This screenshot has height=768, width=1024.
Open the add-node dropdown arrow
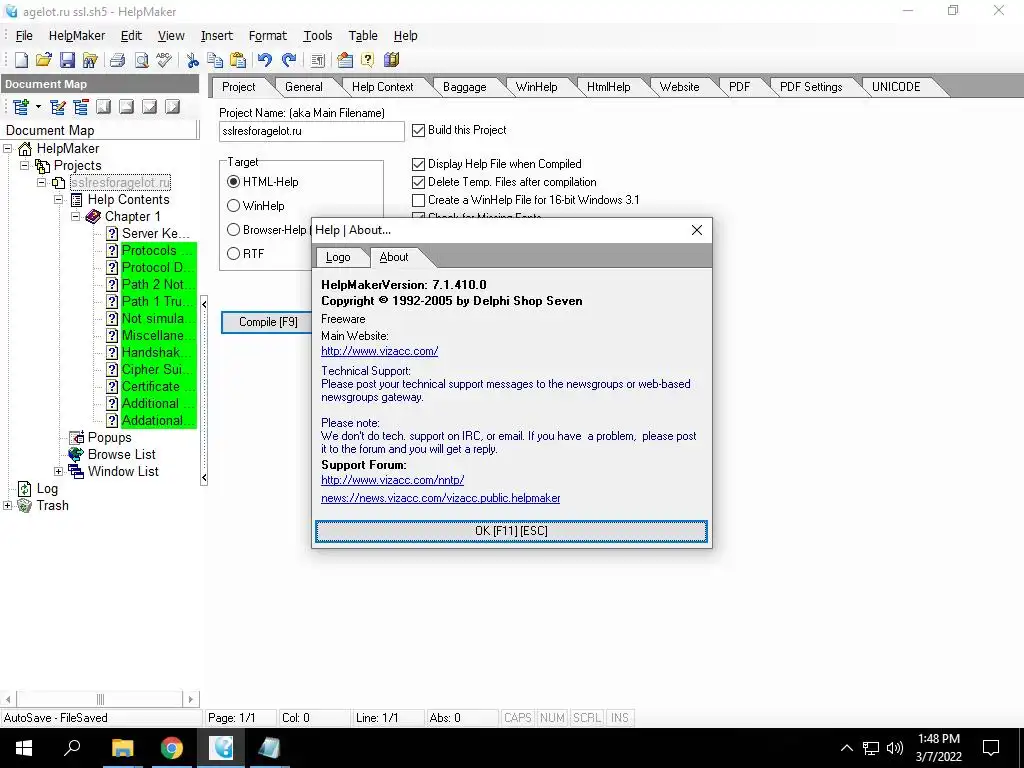pyautogui.click(x=38, y=106)
